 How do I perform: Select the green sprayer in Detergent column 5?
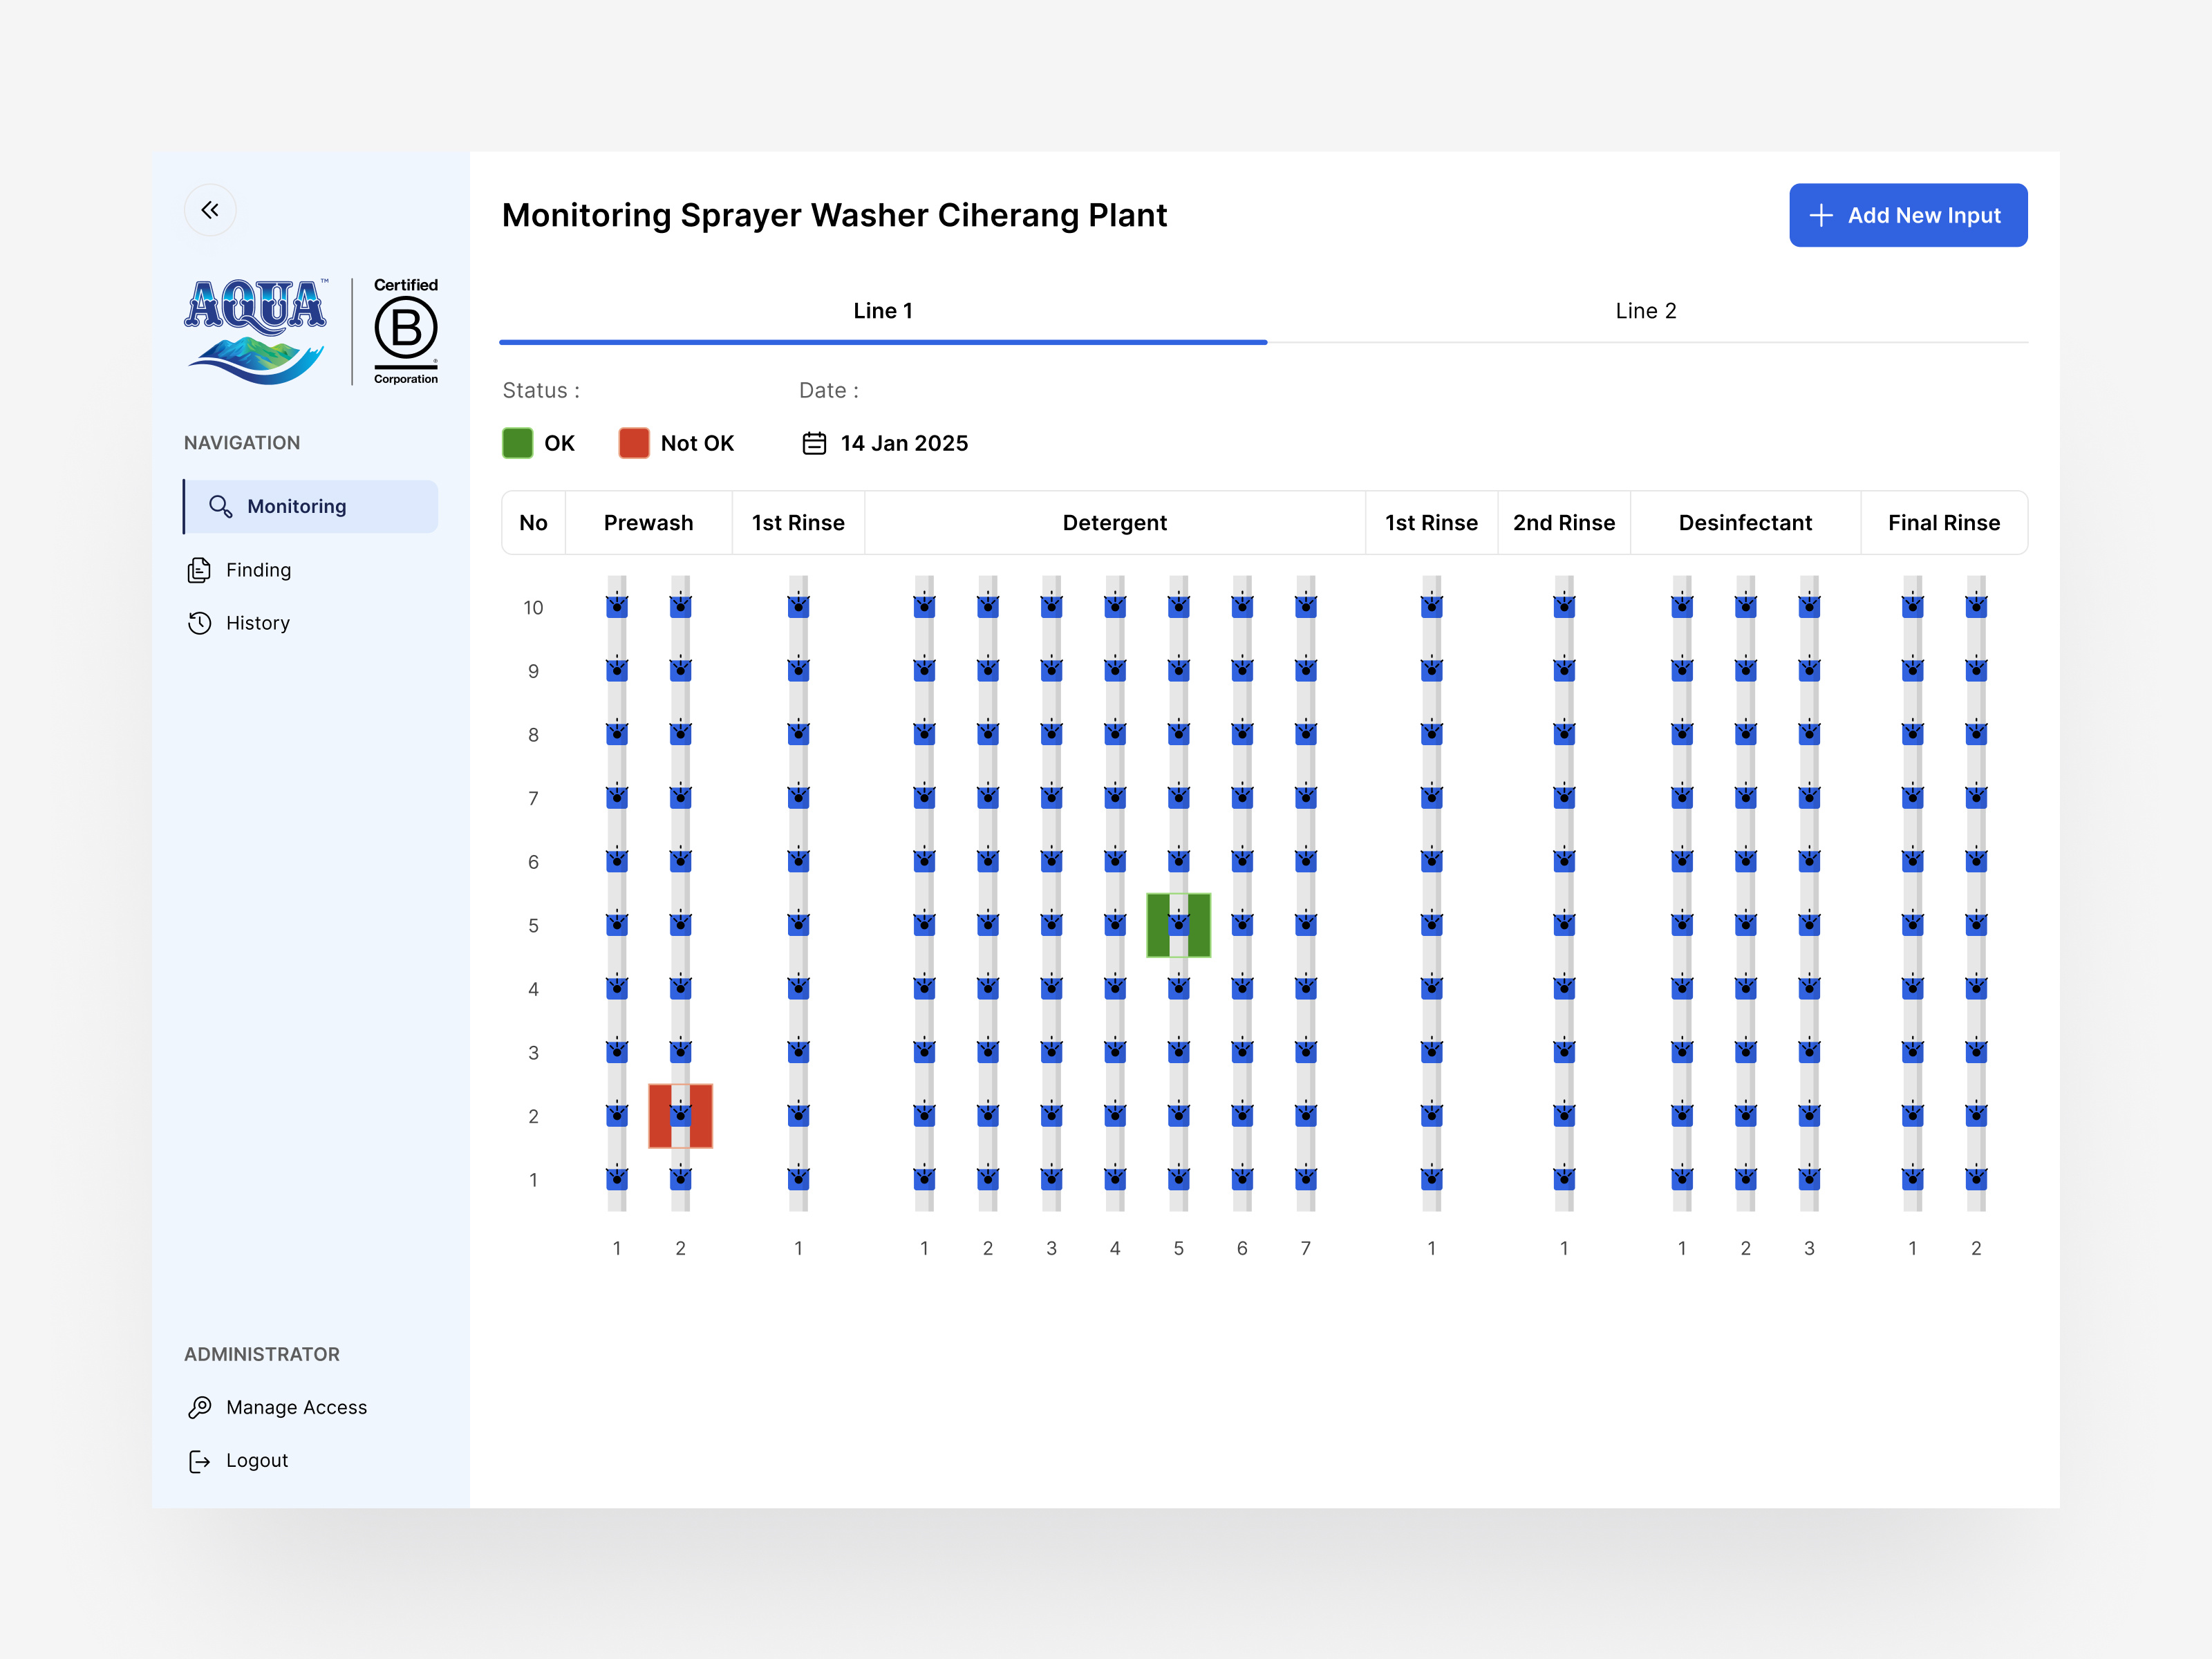pos(1179,924)
